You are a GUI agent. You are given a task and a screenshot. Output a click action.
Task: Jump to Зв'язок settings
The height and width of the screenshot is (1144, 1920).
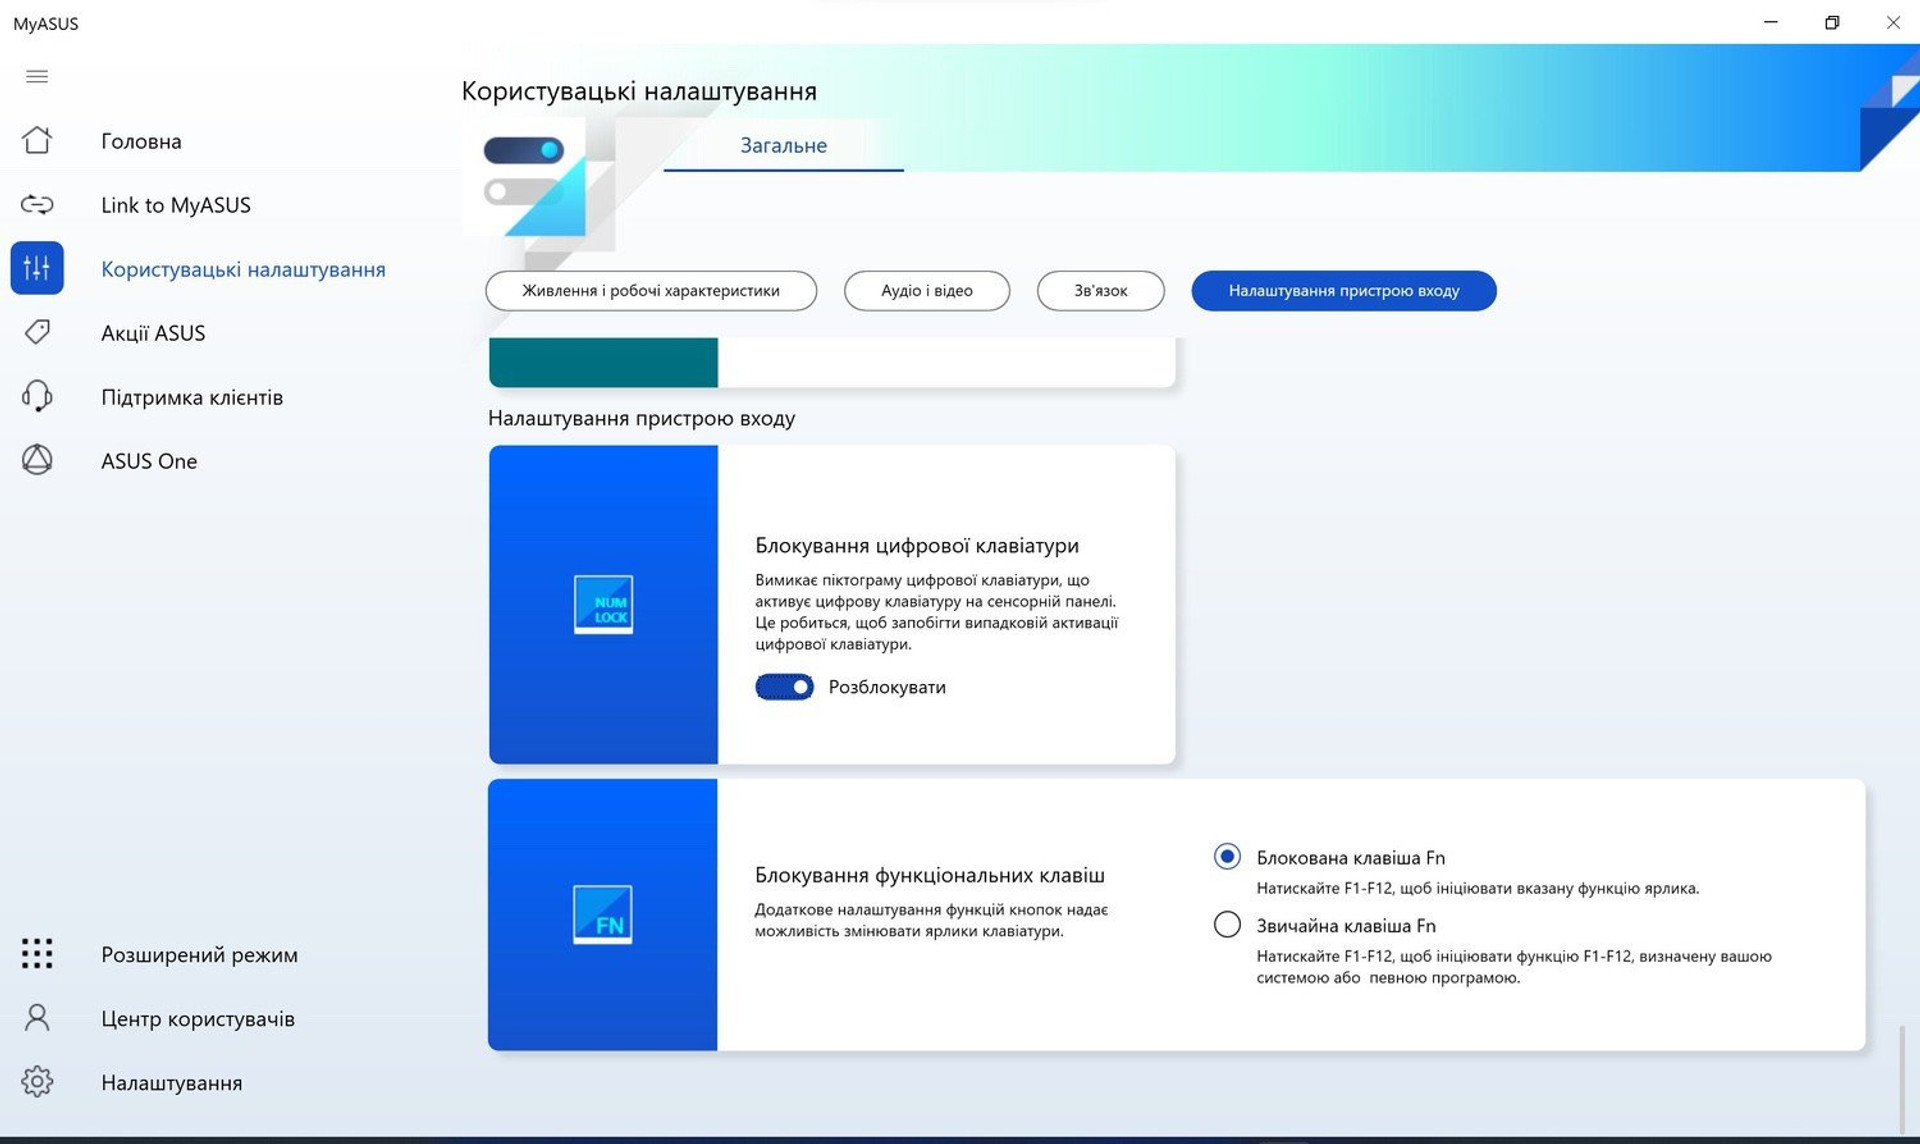click(x=1101, y=291)
